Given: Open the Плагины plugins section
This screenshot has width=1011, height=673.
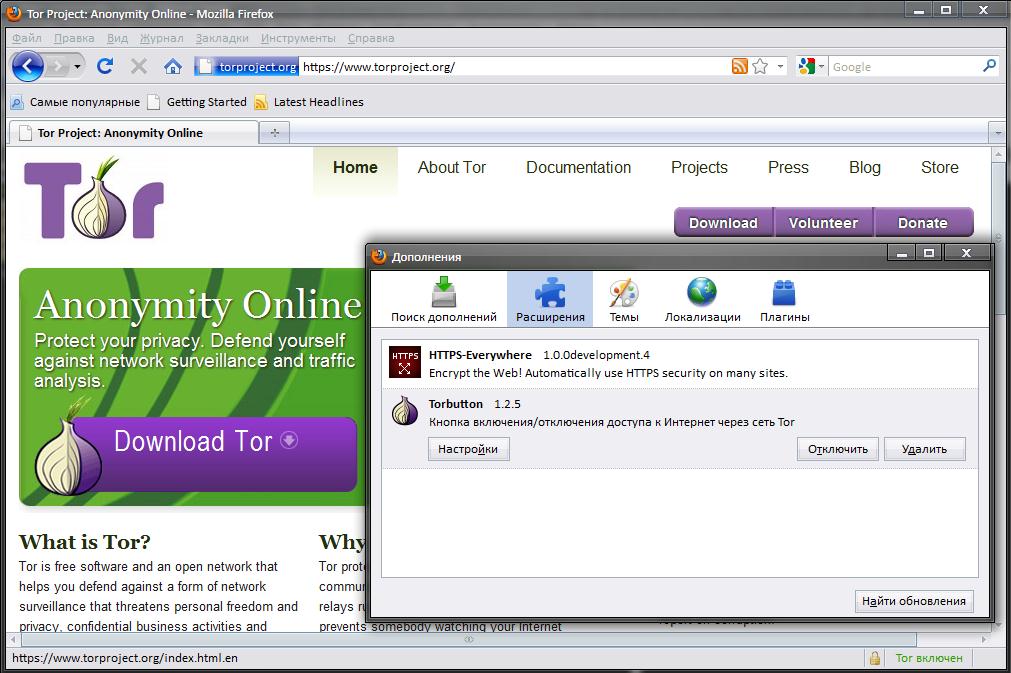Looking at the screenshot, I should click(x=784, y=300).
